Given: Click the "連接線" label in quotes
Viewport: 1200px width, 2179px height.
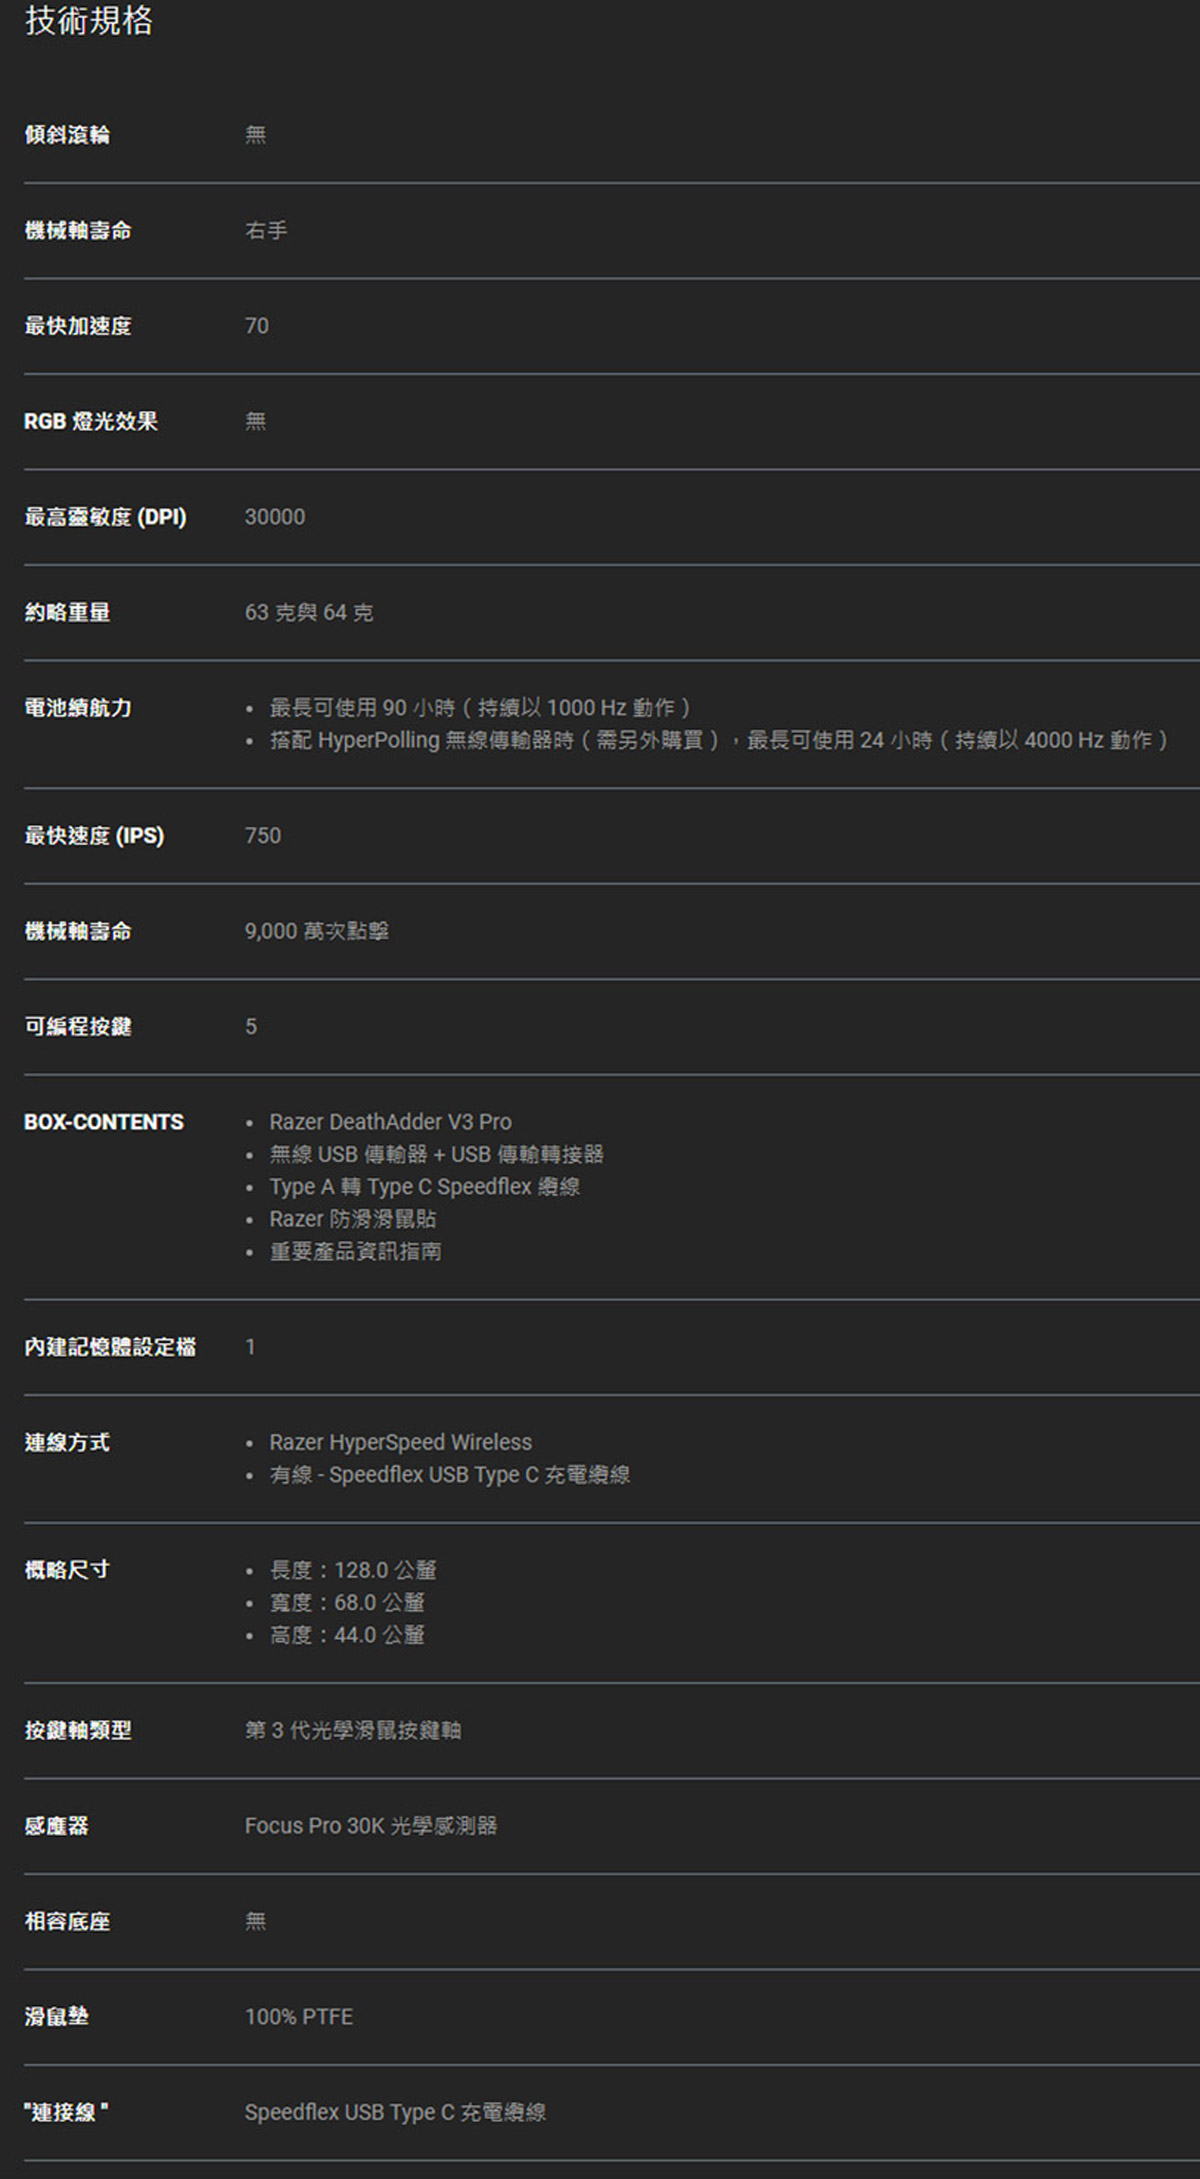Looking at the screenshot, I should tap(66, 2112).
